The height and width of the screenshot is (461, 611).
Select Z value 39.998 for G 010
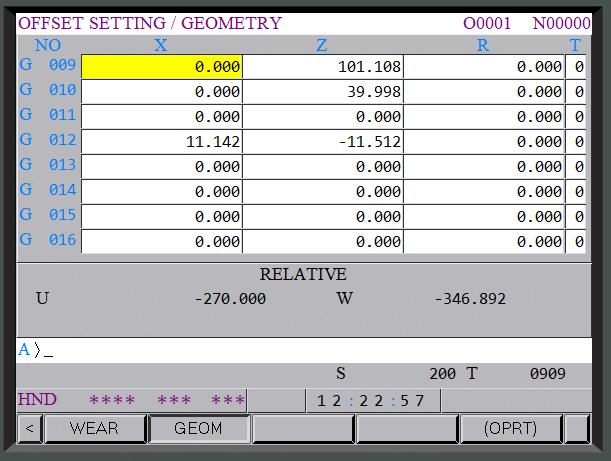[x=323, y=92]
